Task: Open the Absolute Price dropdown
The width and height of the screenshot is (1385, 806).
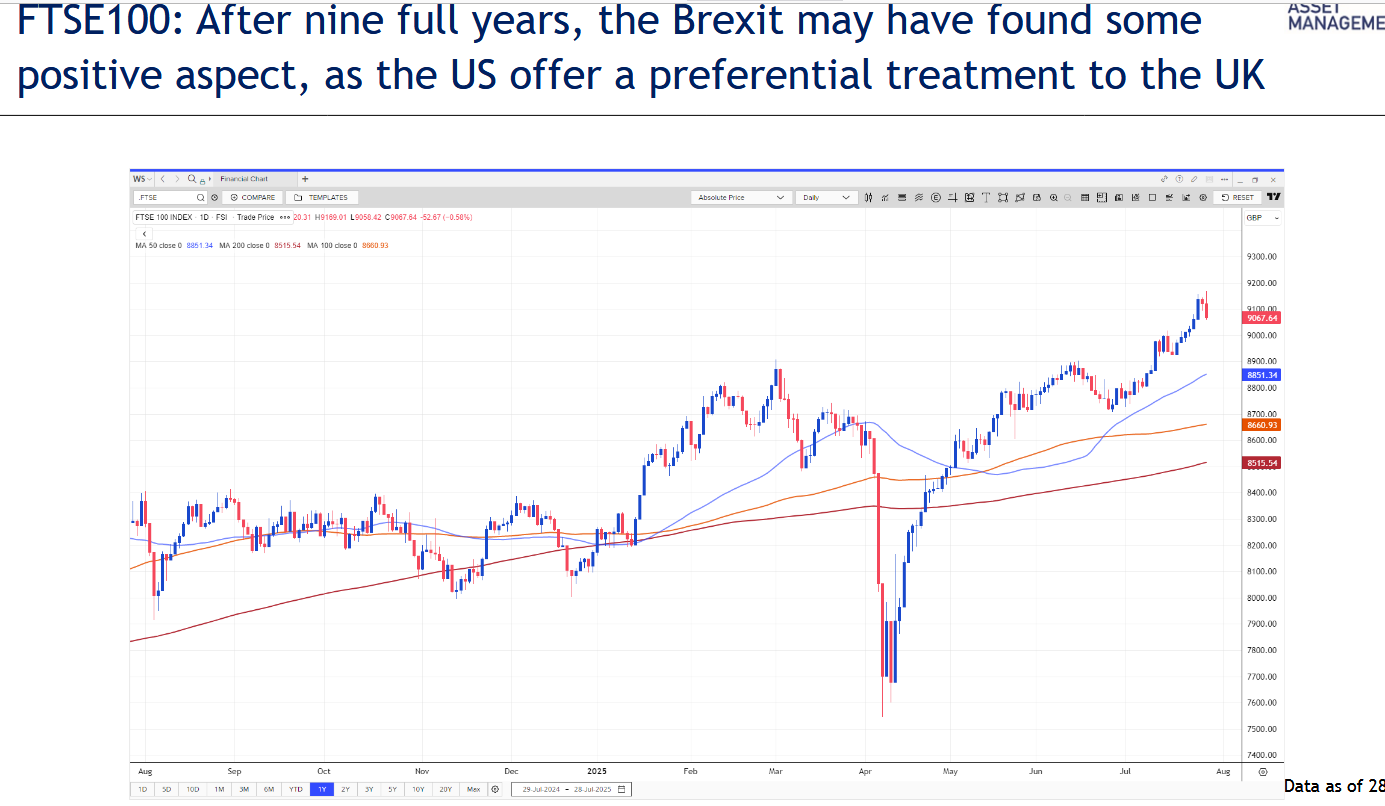Action: tap(742, 197)
